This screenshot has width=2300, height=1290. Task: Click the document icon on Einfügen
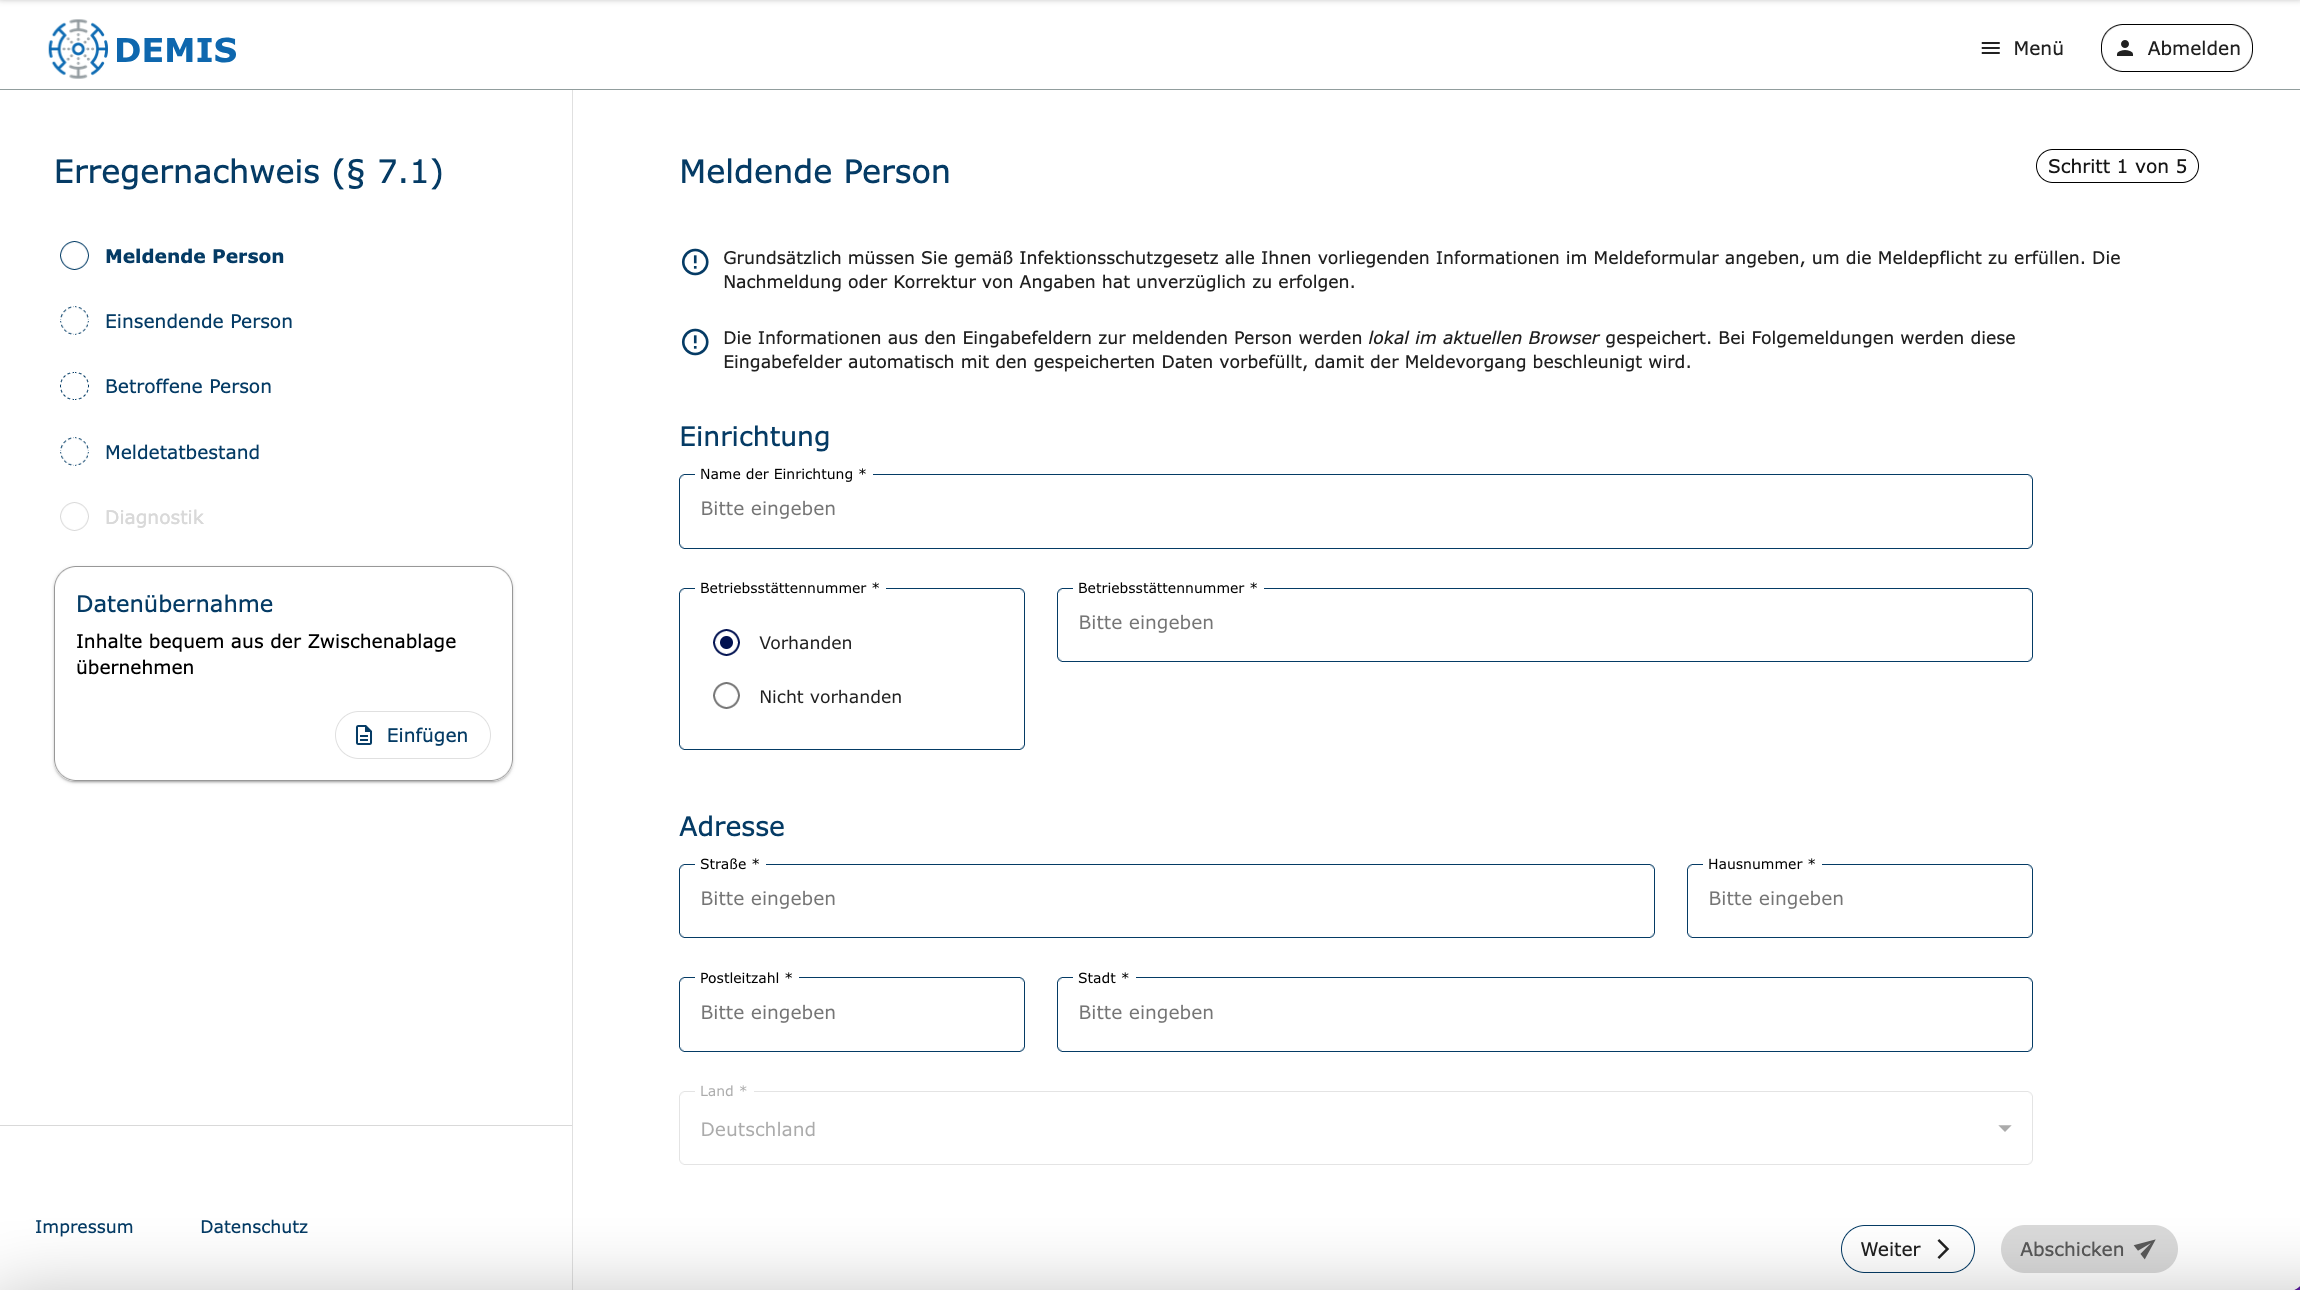pos(365,735)
